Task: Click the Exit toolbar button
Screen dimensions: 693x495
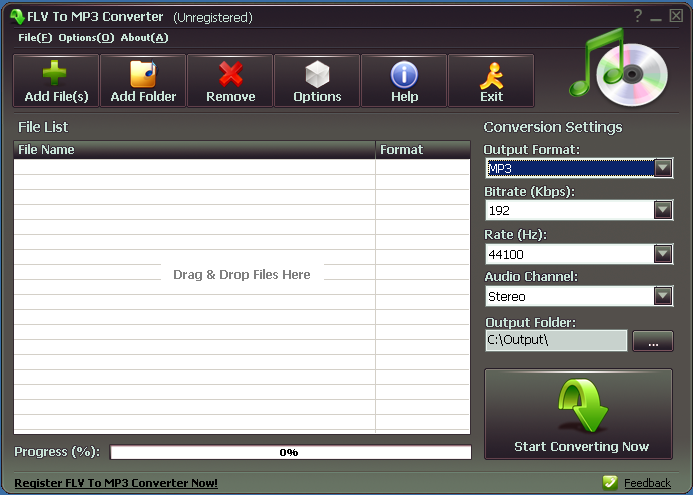Action: (491, 81)
